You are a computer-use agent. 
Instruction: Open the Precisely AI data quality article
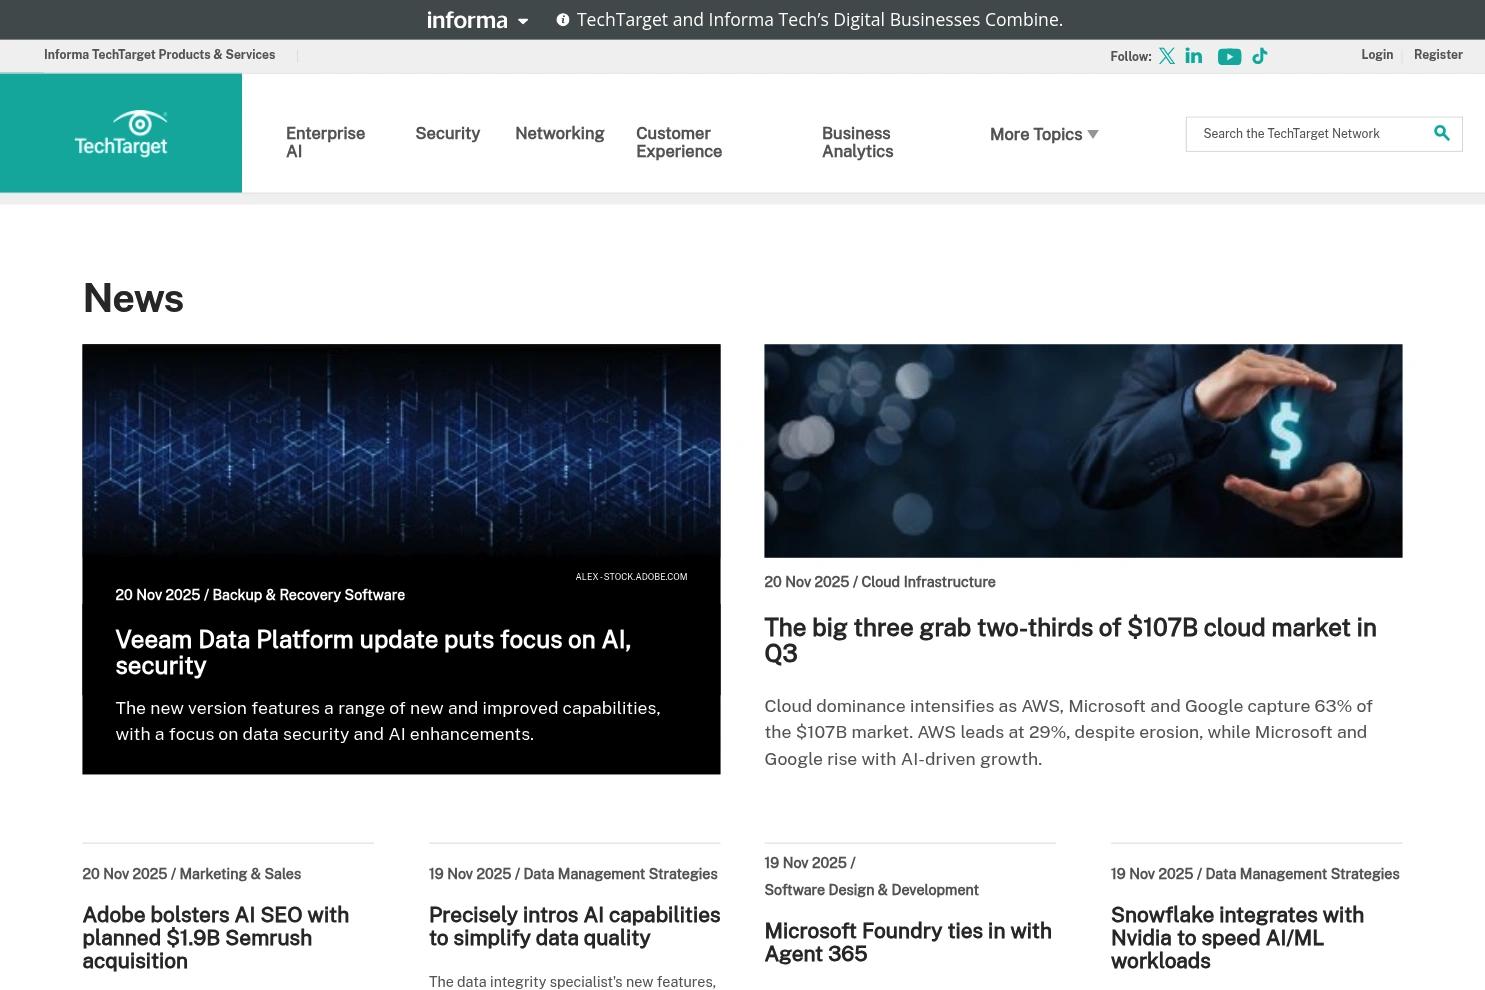(574, 927)
